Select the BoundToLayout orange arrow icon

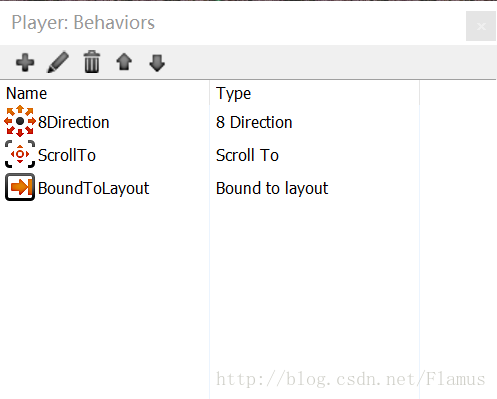click(20, 187)
